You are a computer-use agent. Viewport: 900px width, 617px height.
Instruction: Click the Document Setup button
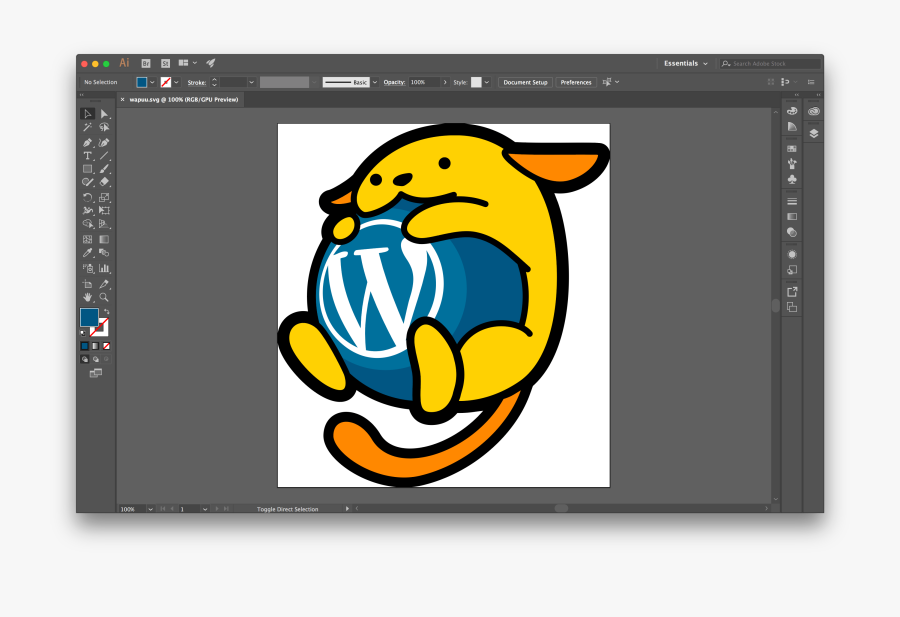[x=524, y=82]
